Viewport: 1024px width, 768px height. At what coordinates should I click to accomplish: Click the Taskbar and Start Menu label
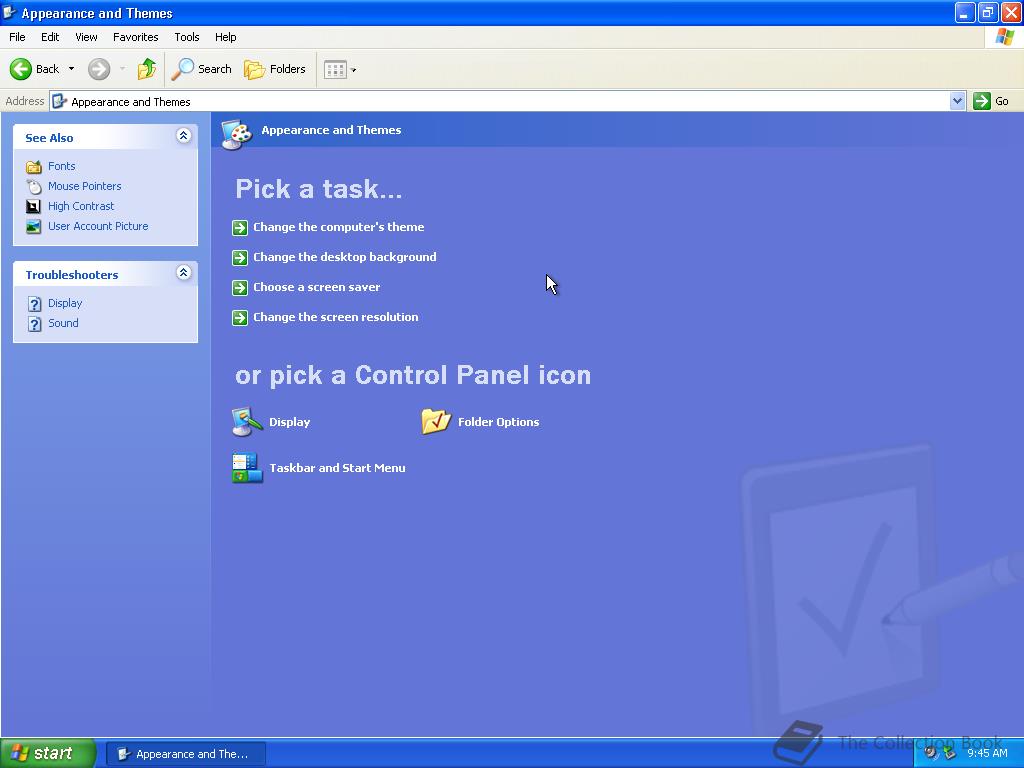(x=337, y=468)
